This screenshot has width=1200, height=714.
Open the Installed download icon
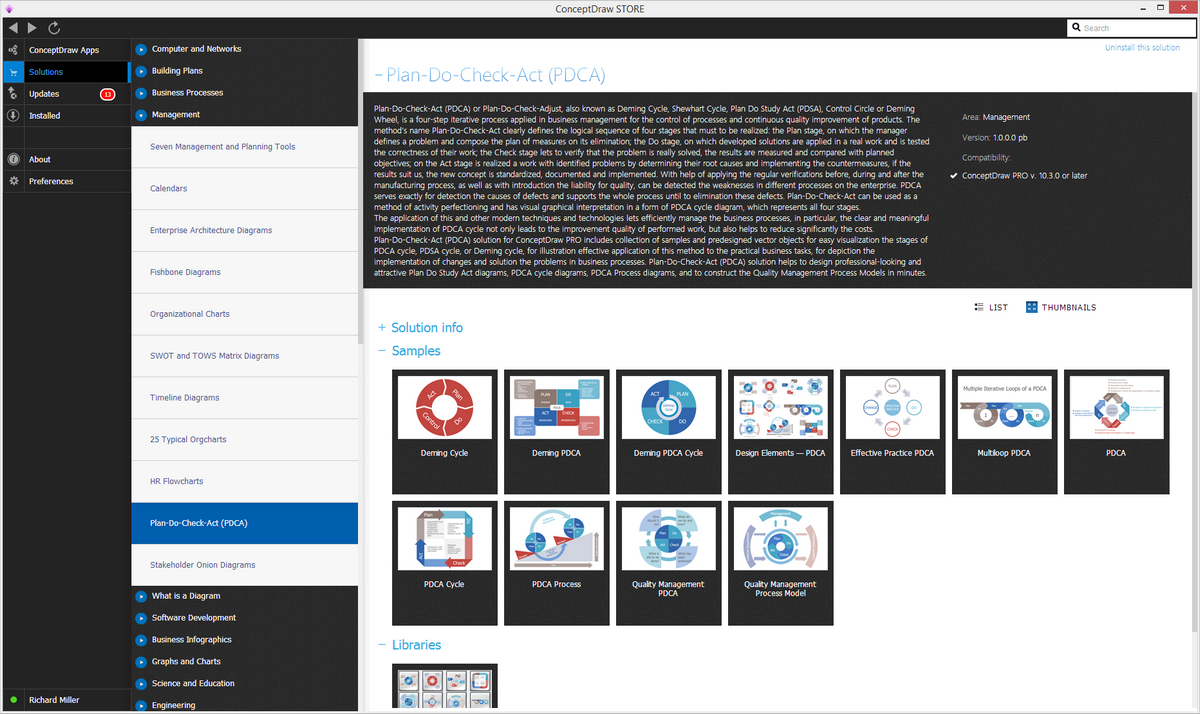tap(12, 116)
